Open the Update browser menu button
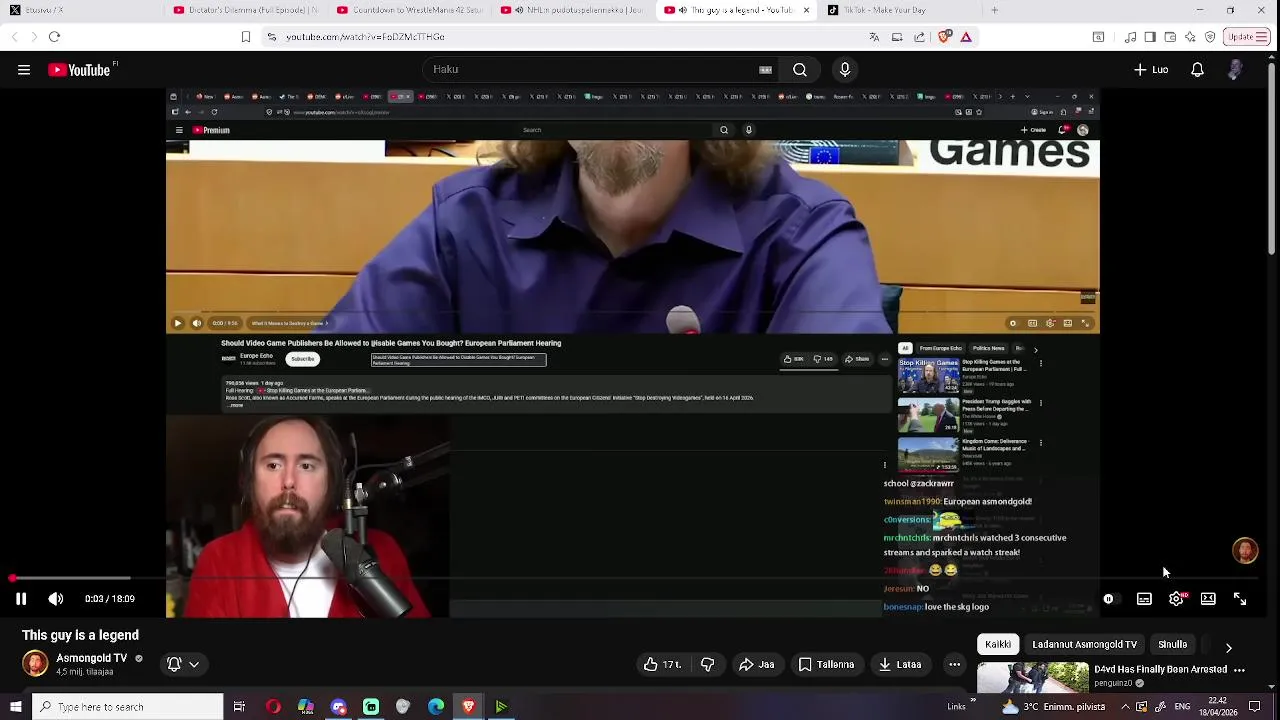Viewport: 1280px width, 720px height. point(1248,37)
